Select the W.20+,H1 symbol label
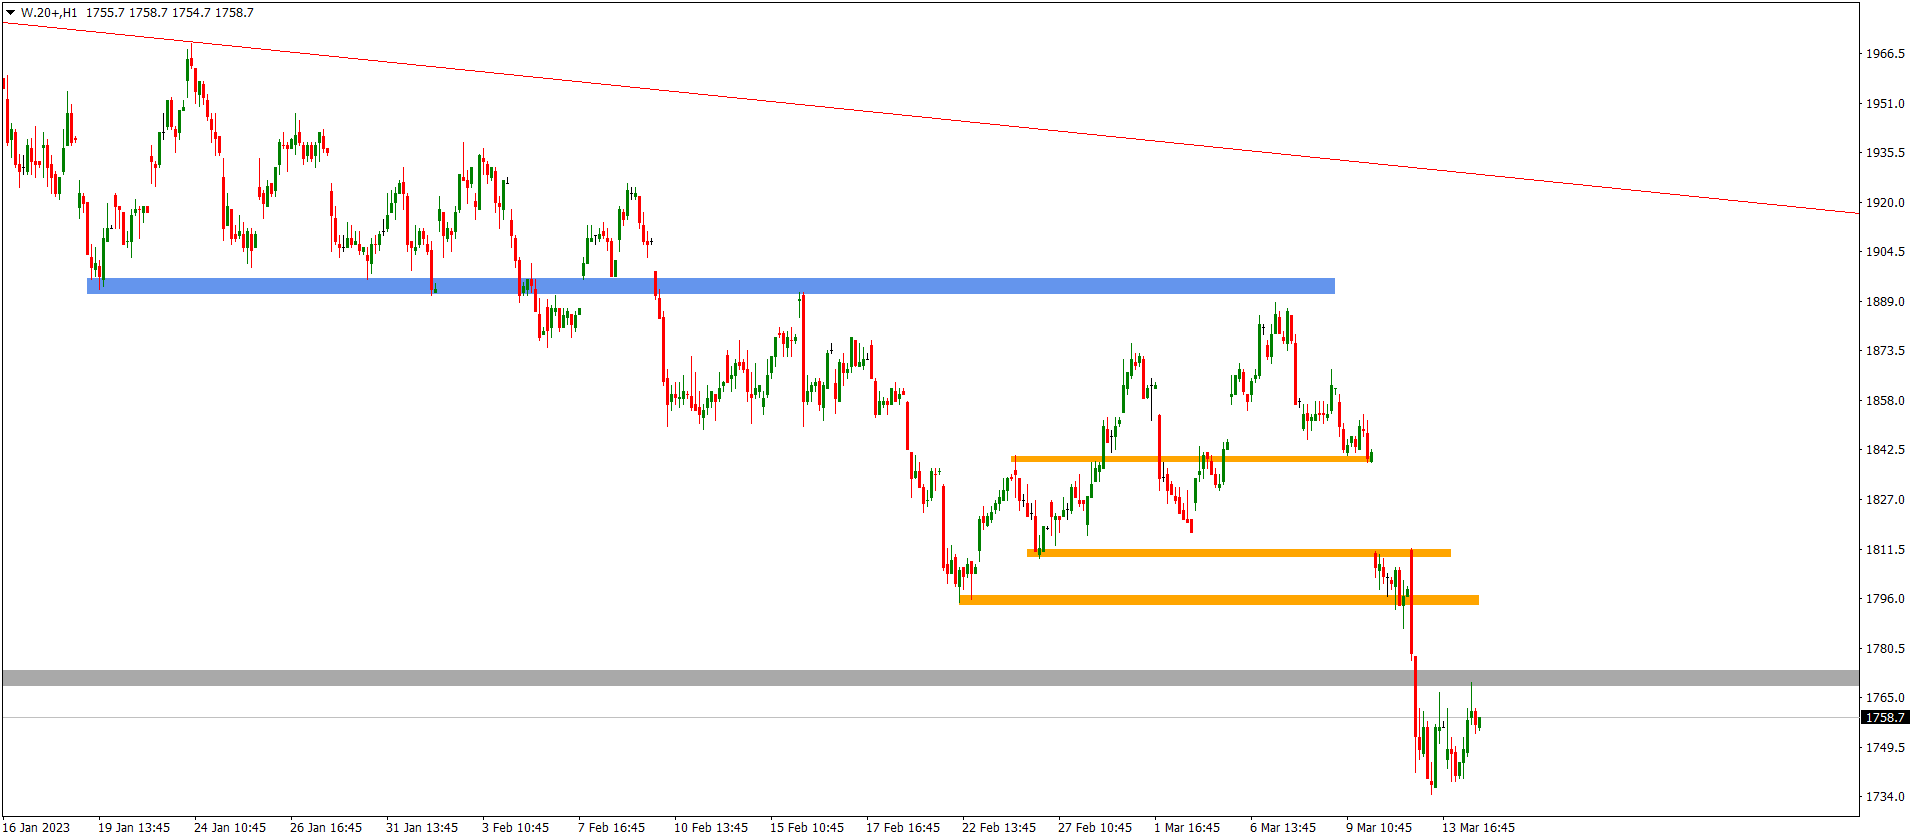 click(49, 13)
